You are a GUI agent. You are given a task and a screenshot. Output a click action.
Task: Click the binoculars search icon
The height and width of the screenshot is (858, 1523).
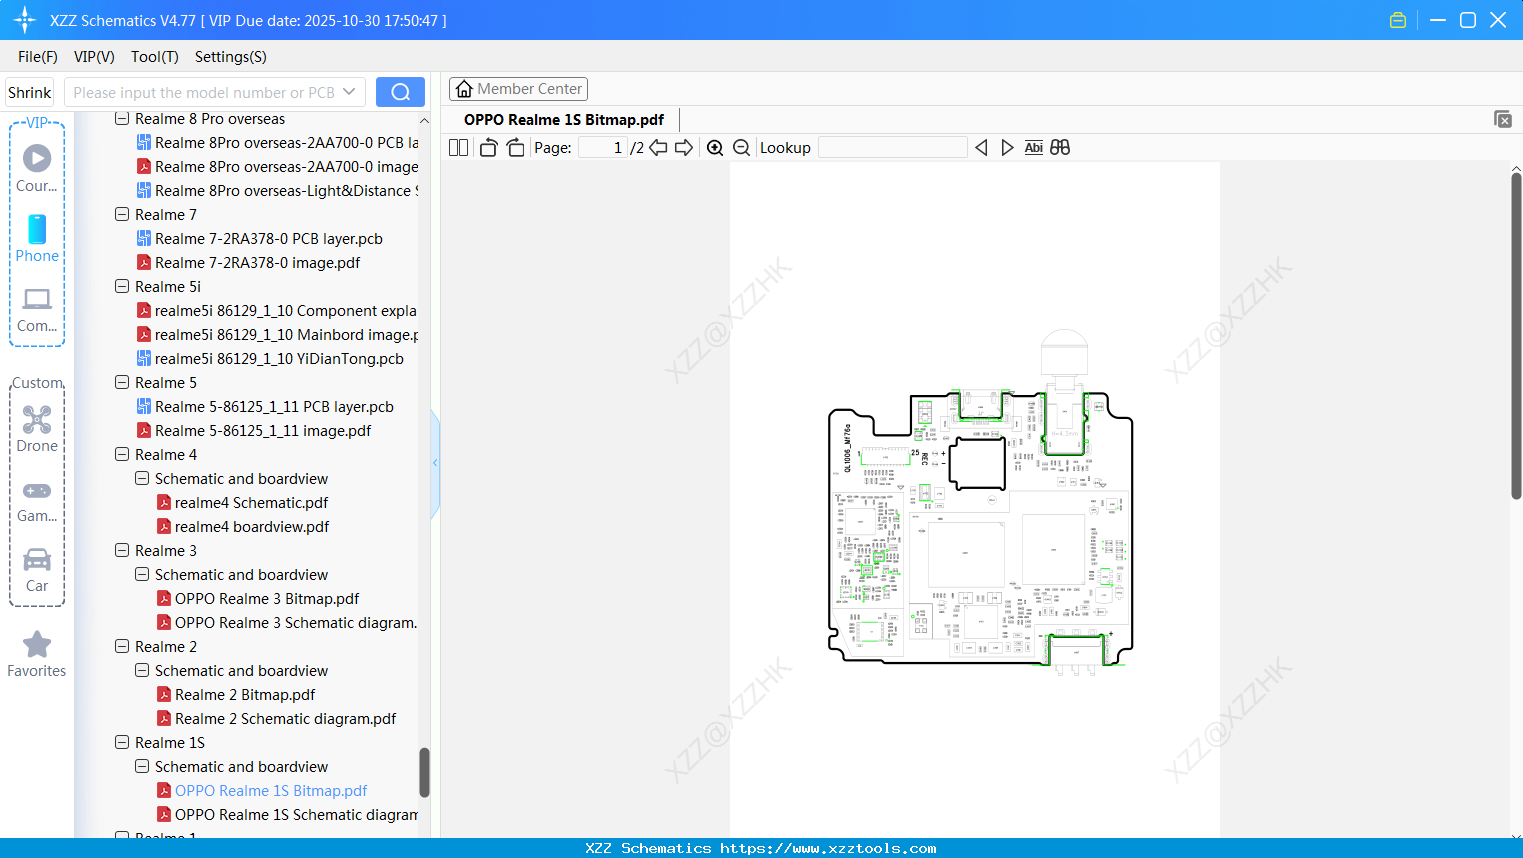pyautogui.click(x=1060, y=148)
